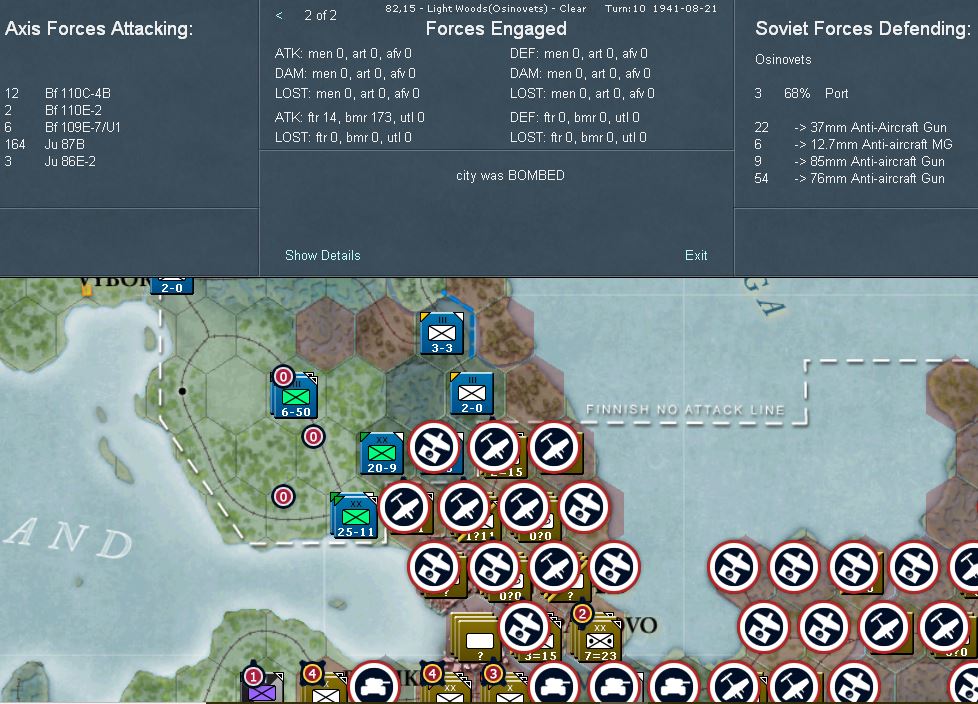Screen dimensions: 978x704
Task: Click Show Details link
Action: point(322,255)
